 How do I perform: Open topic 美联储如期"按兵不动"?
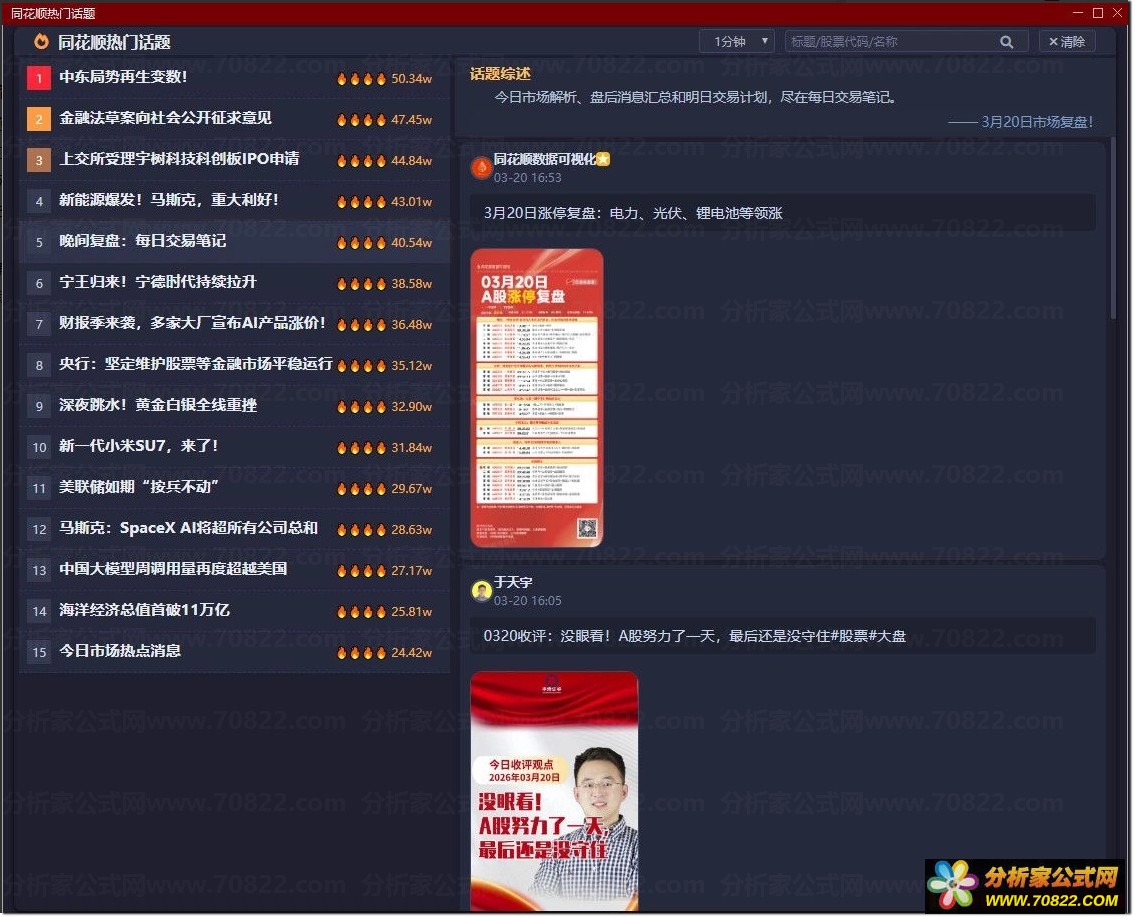tap(139, 487)
